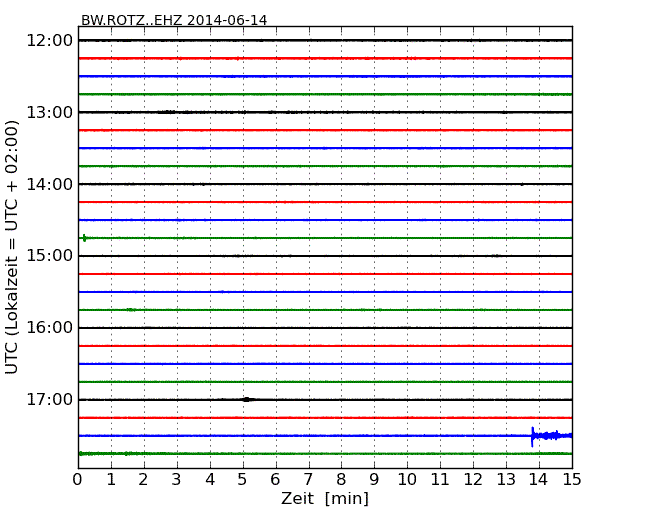Click x-axis tick label 11
650x520 pixels.
pos(440,480)
